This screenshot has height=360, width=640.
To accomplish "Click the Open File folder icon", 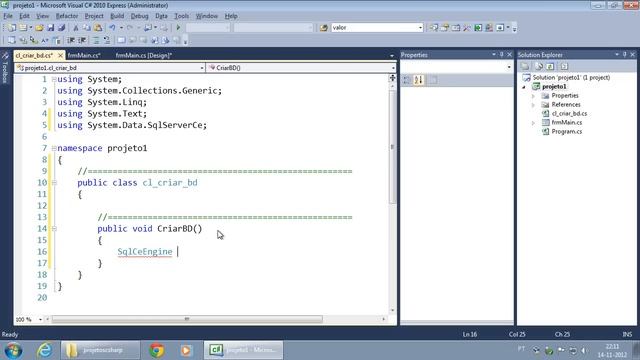I will [x=39, y=28].
